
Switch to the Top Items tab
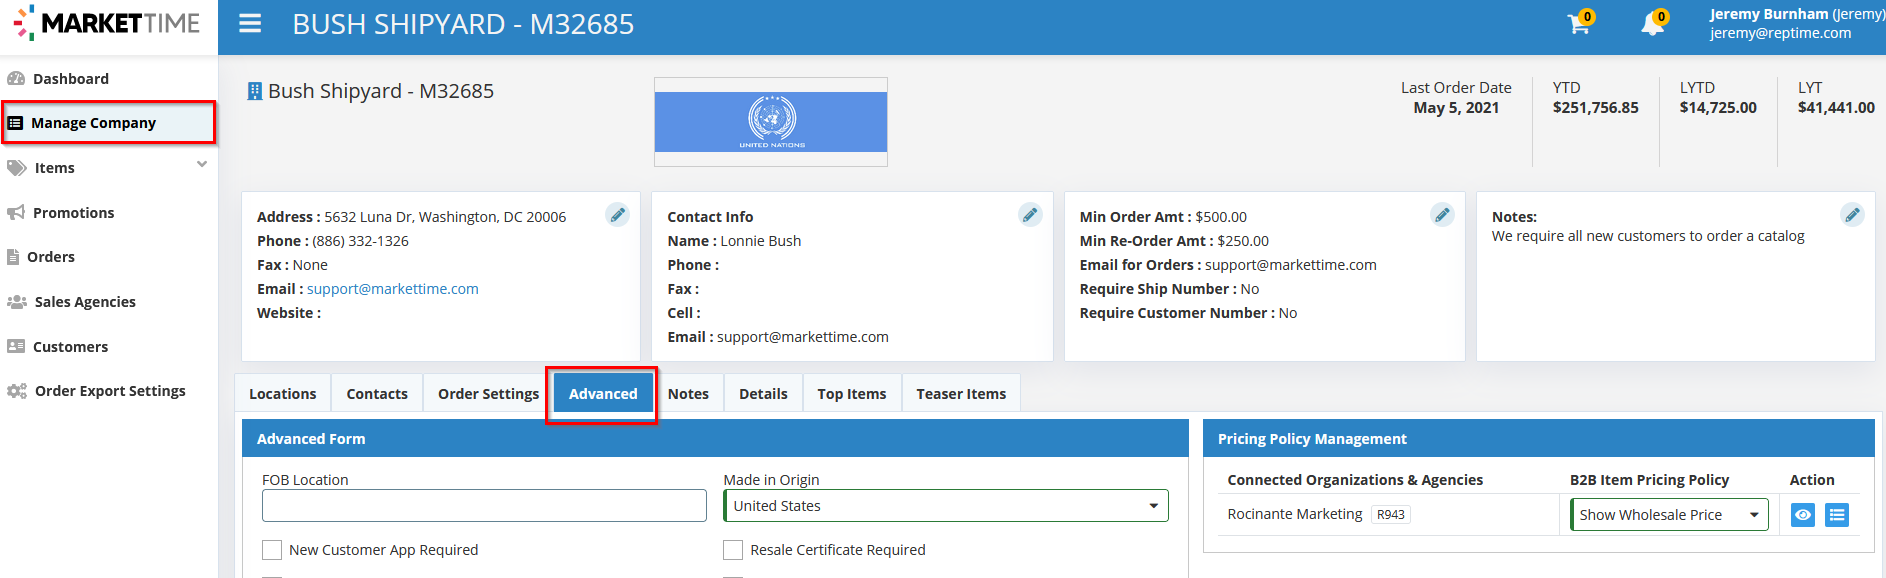click(852, 394)
